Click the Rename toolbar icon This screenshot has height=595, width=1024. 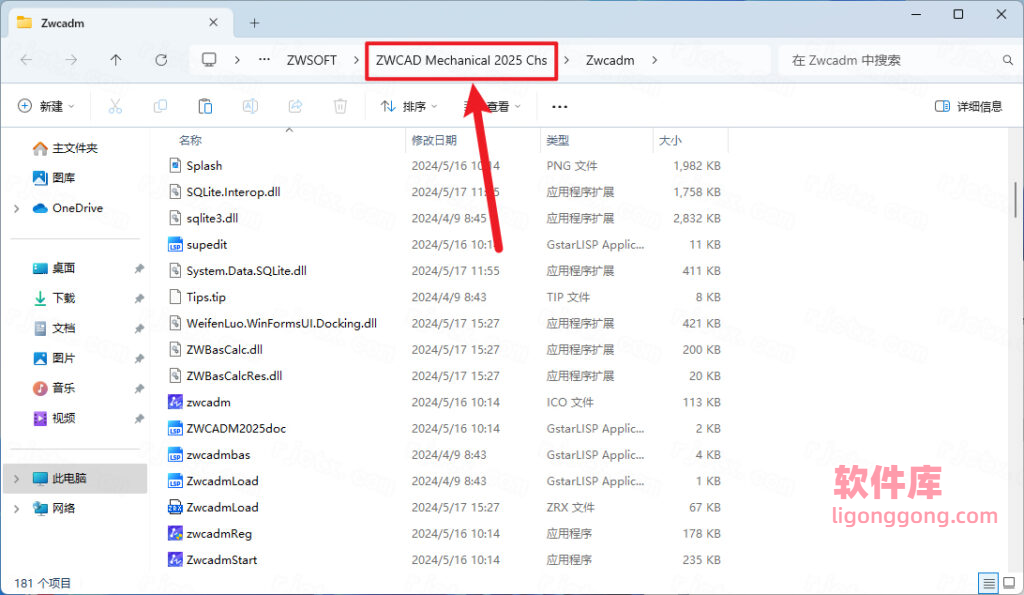point(250,106)
